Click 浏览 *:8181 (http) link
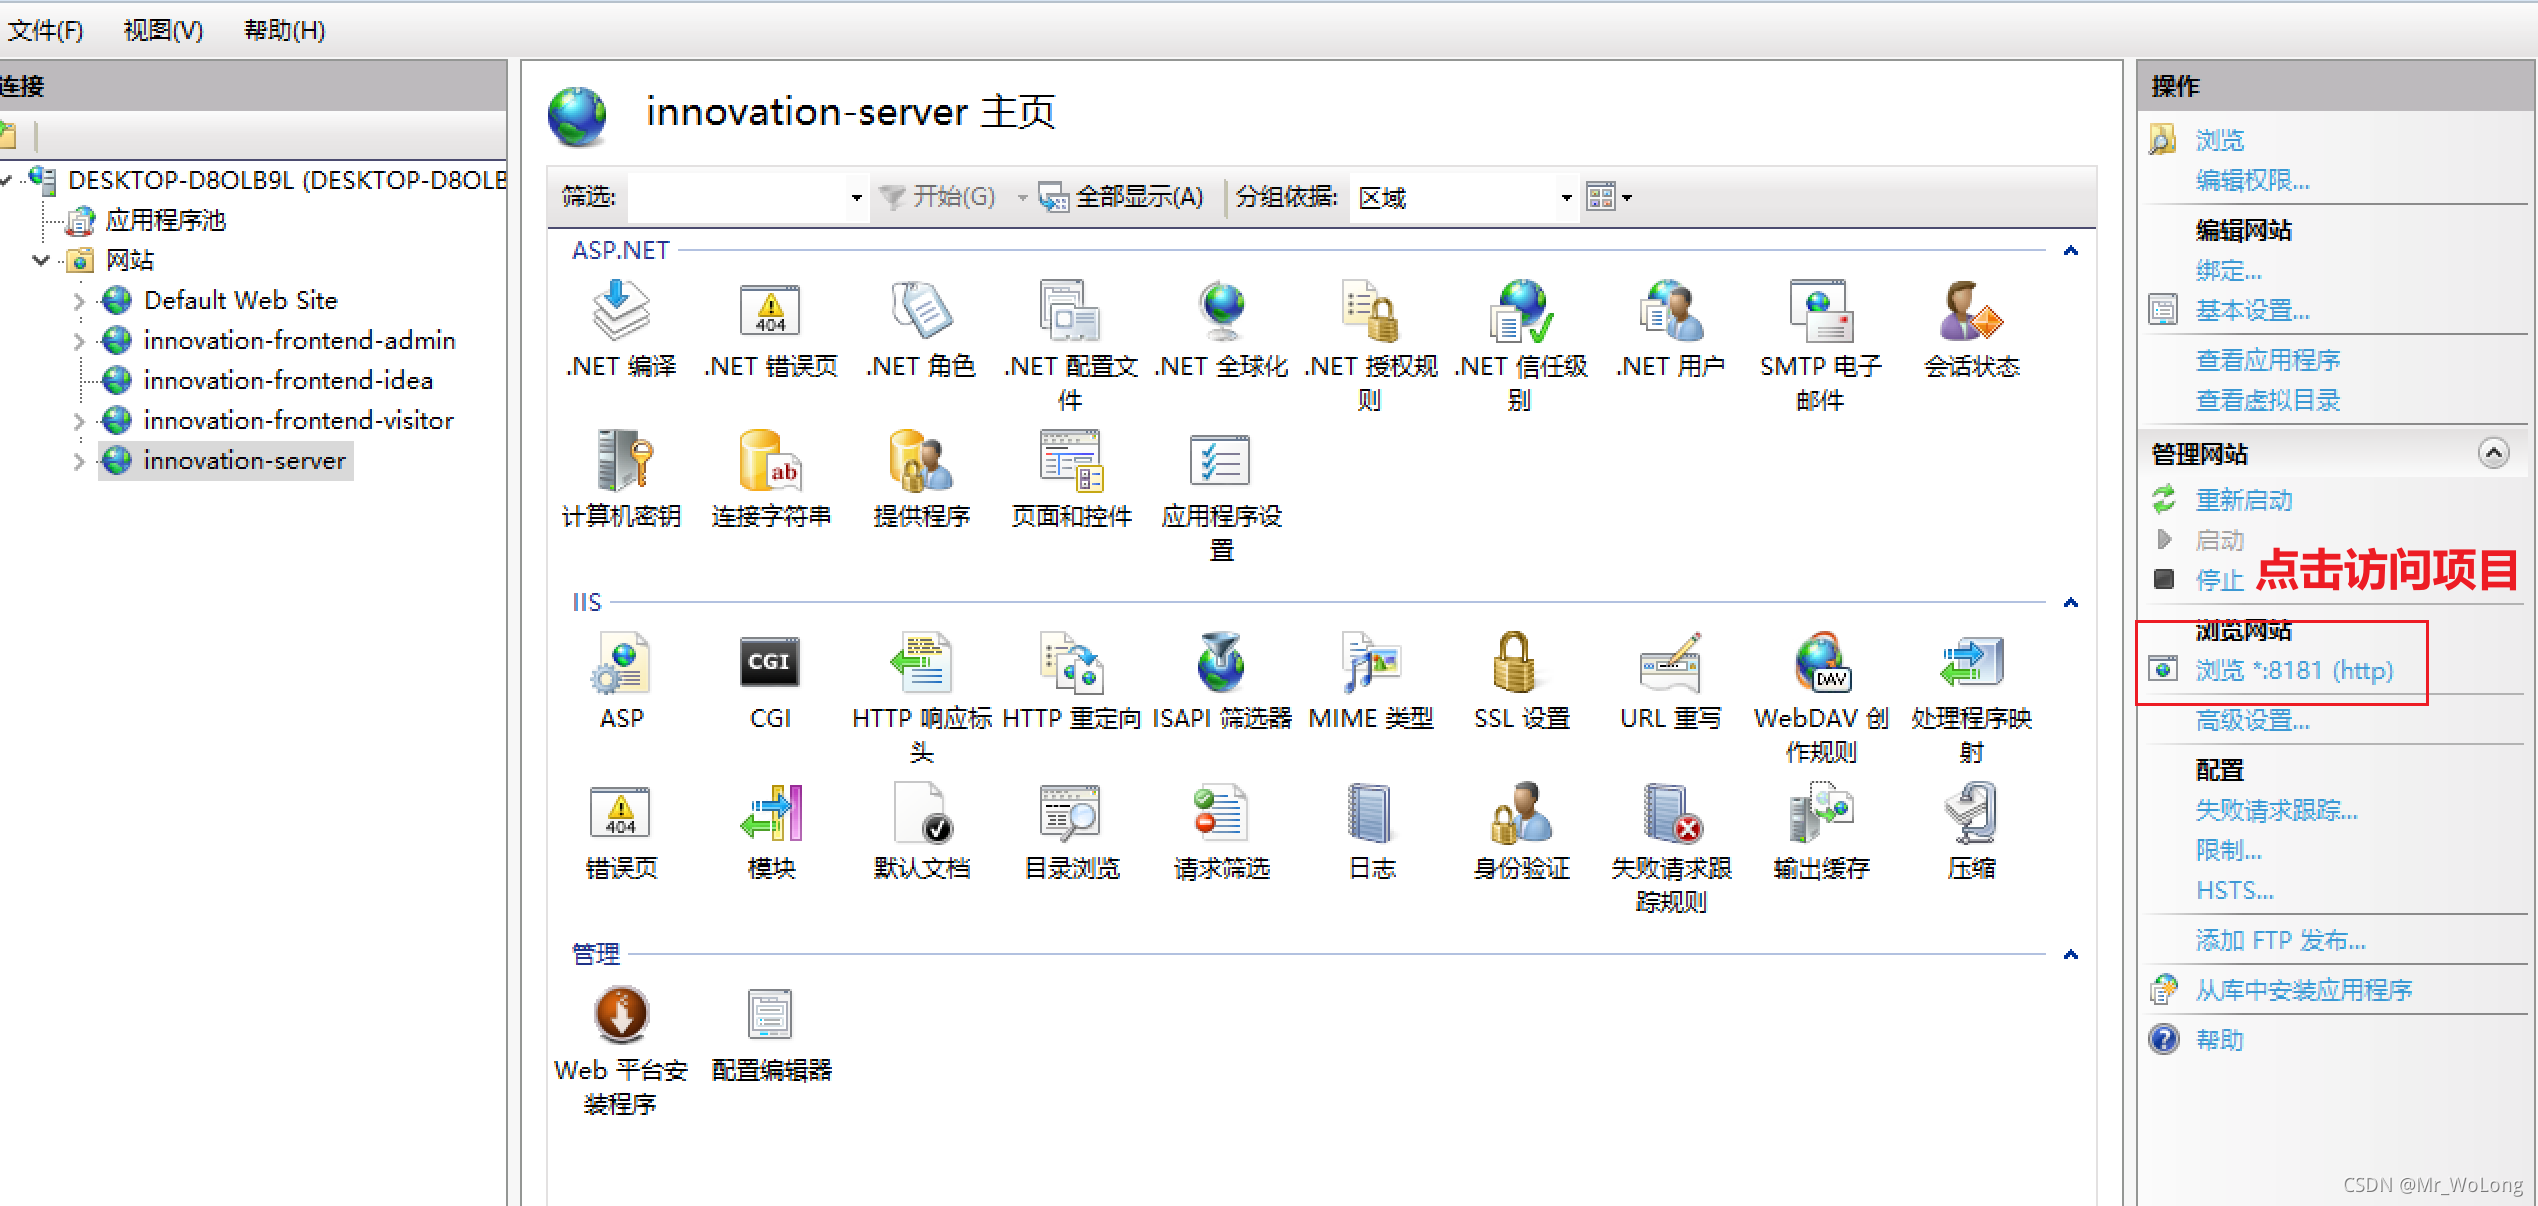The image size is (2538, 1206). click(x=2294, y=670)
